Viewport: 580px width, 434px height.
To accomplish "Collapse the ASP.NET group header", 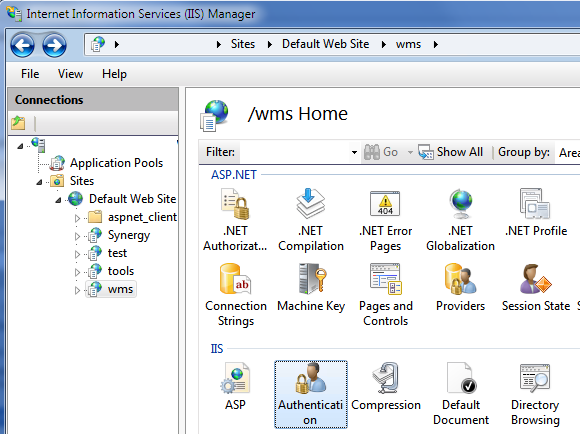I will [234, 174].
